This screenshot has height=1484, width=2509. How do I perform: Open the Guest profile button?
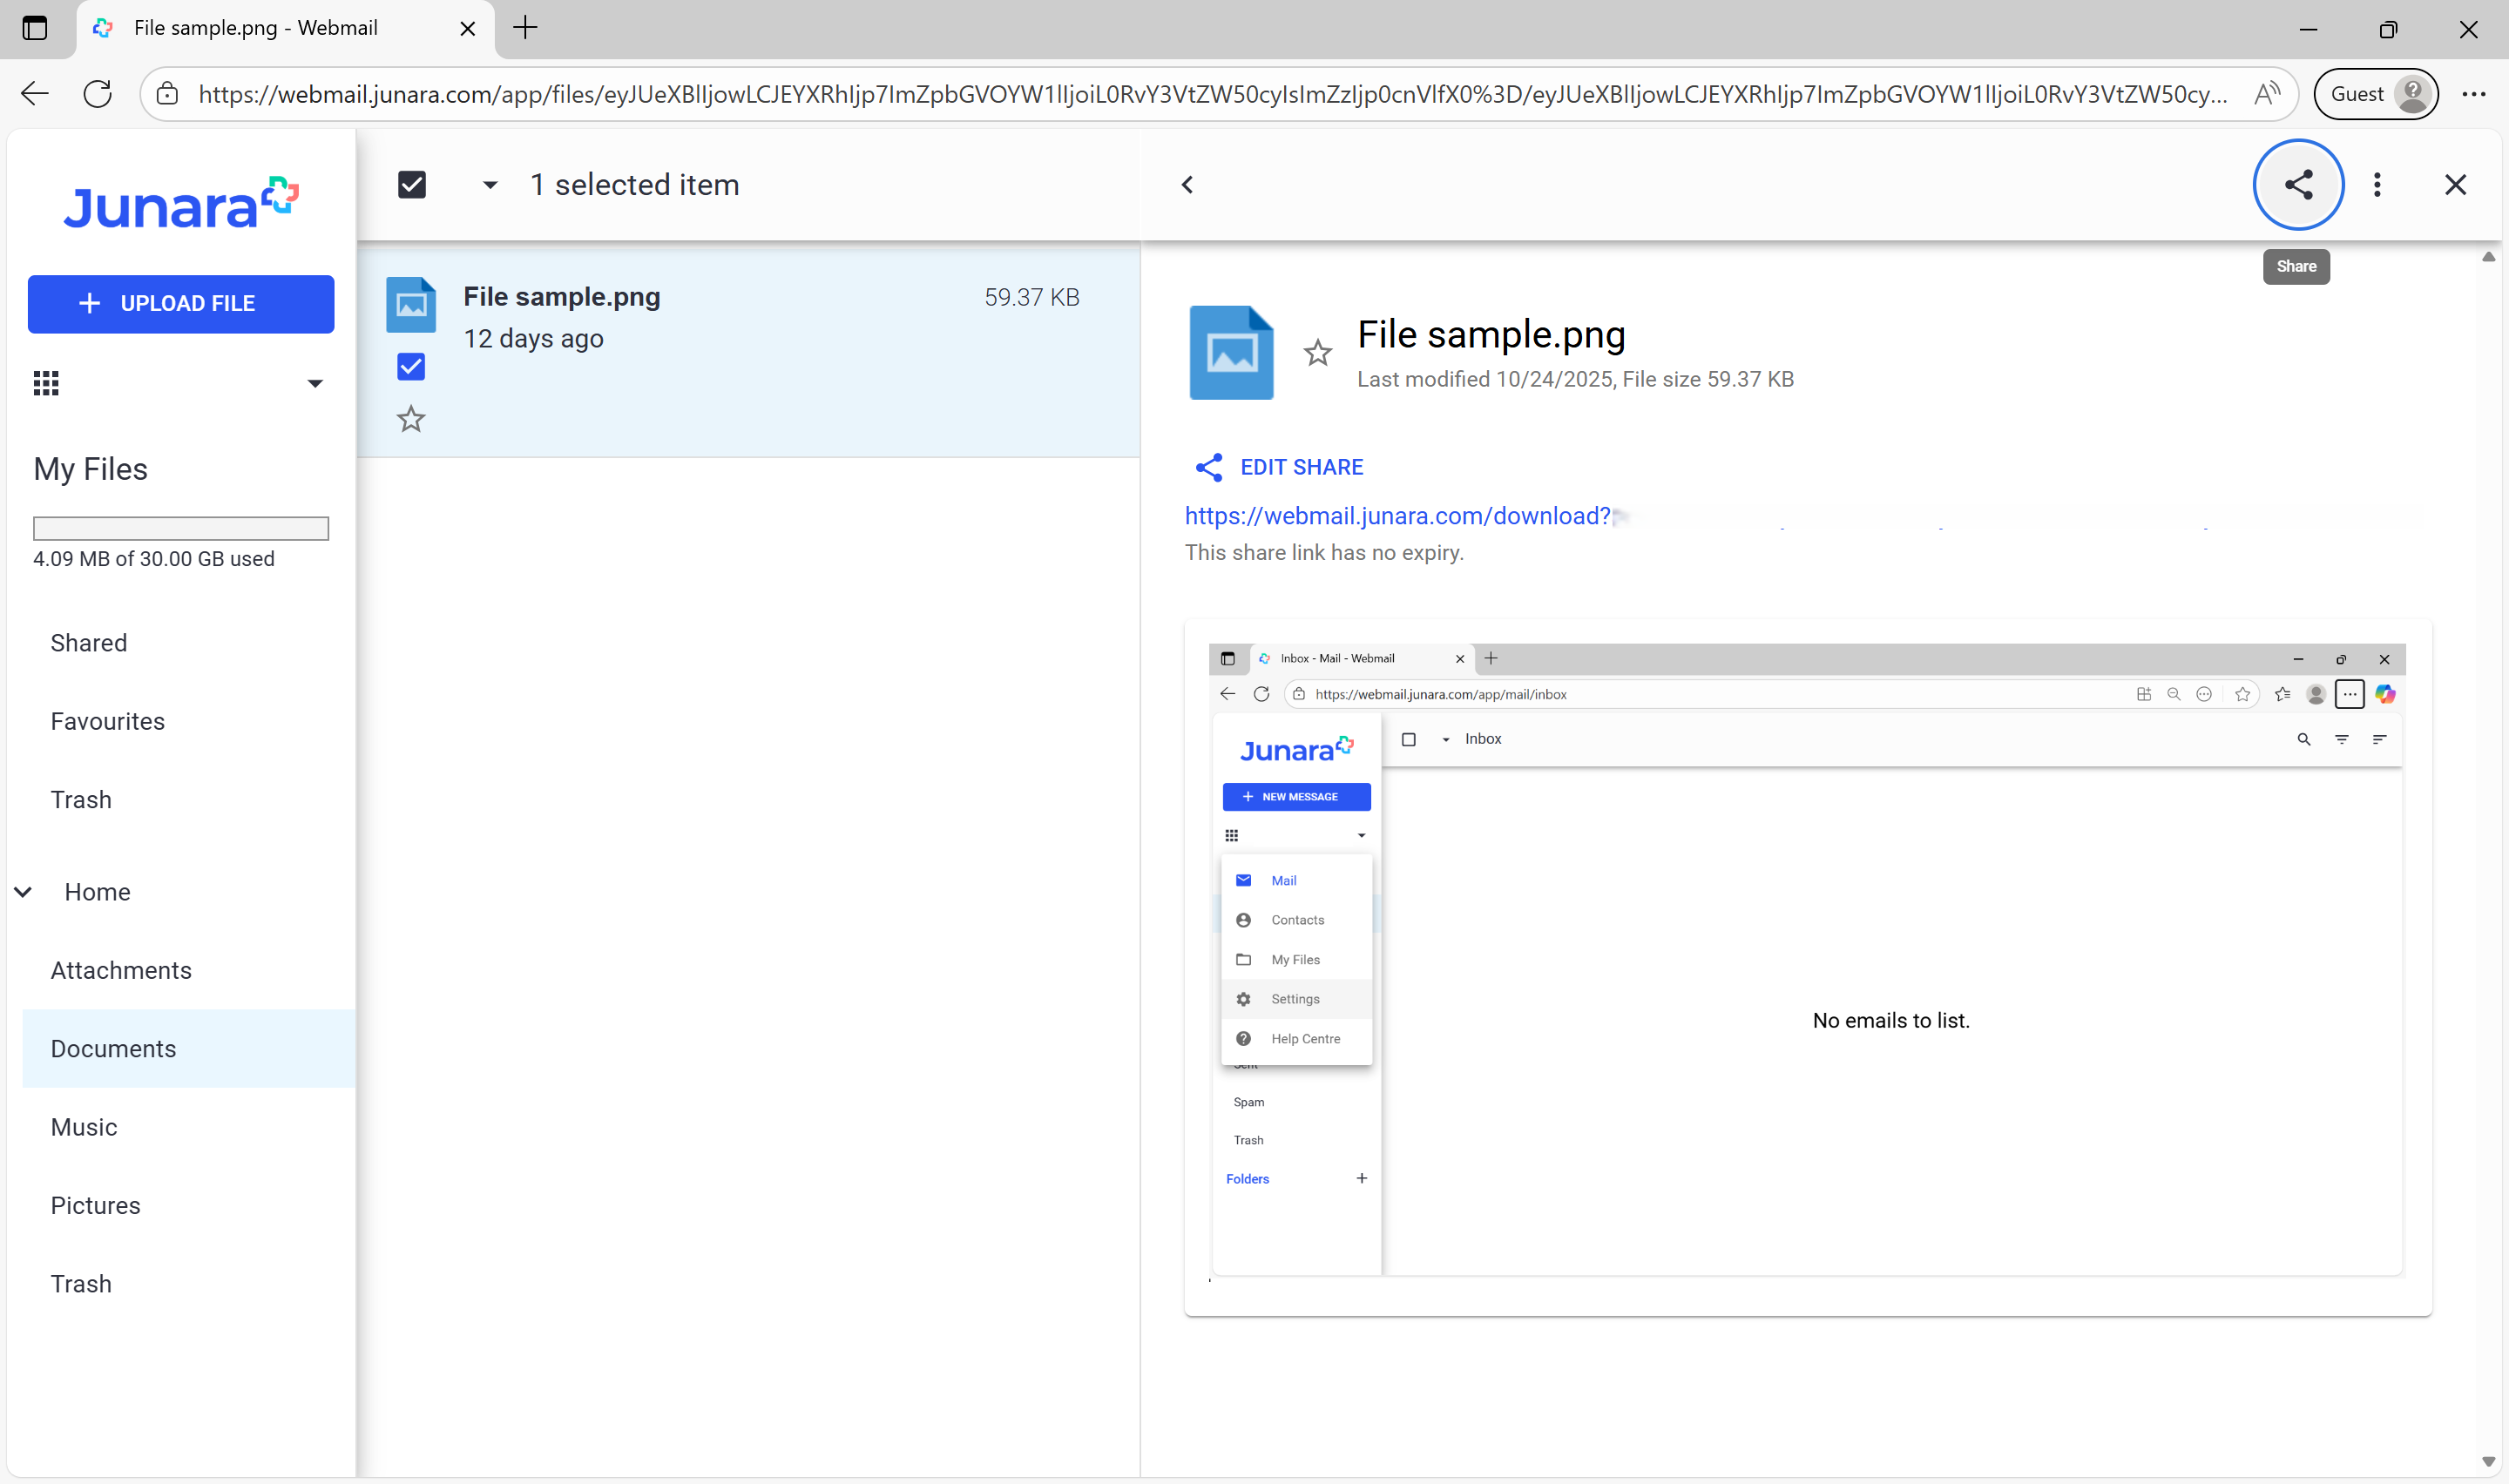coord(2375,94)
